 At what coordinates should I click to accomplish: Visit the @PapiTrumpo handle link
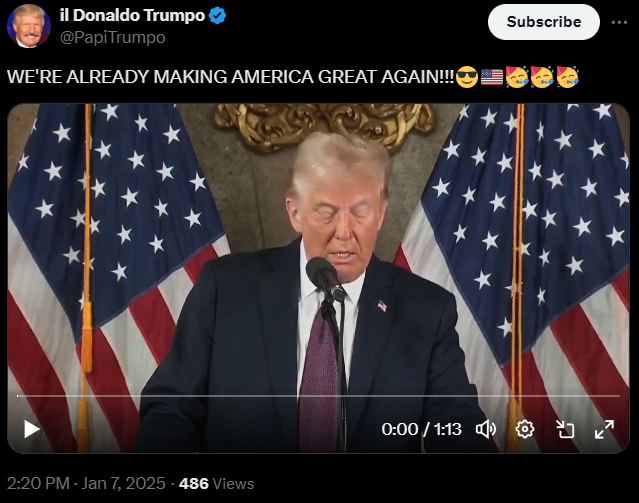coord(112,37)
